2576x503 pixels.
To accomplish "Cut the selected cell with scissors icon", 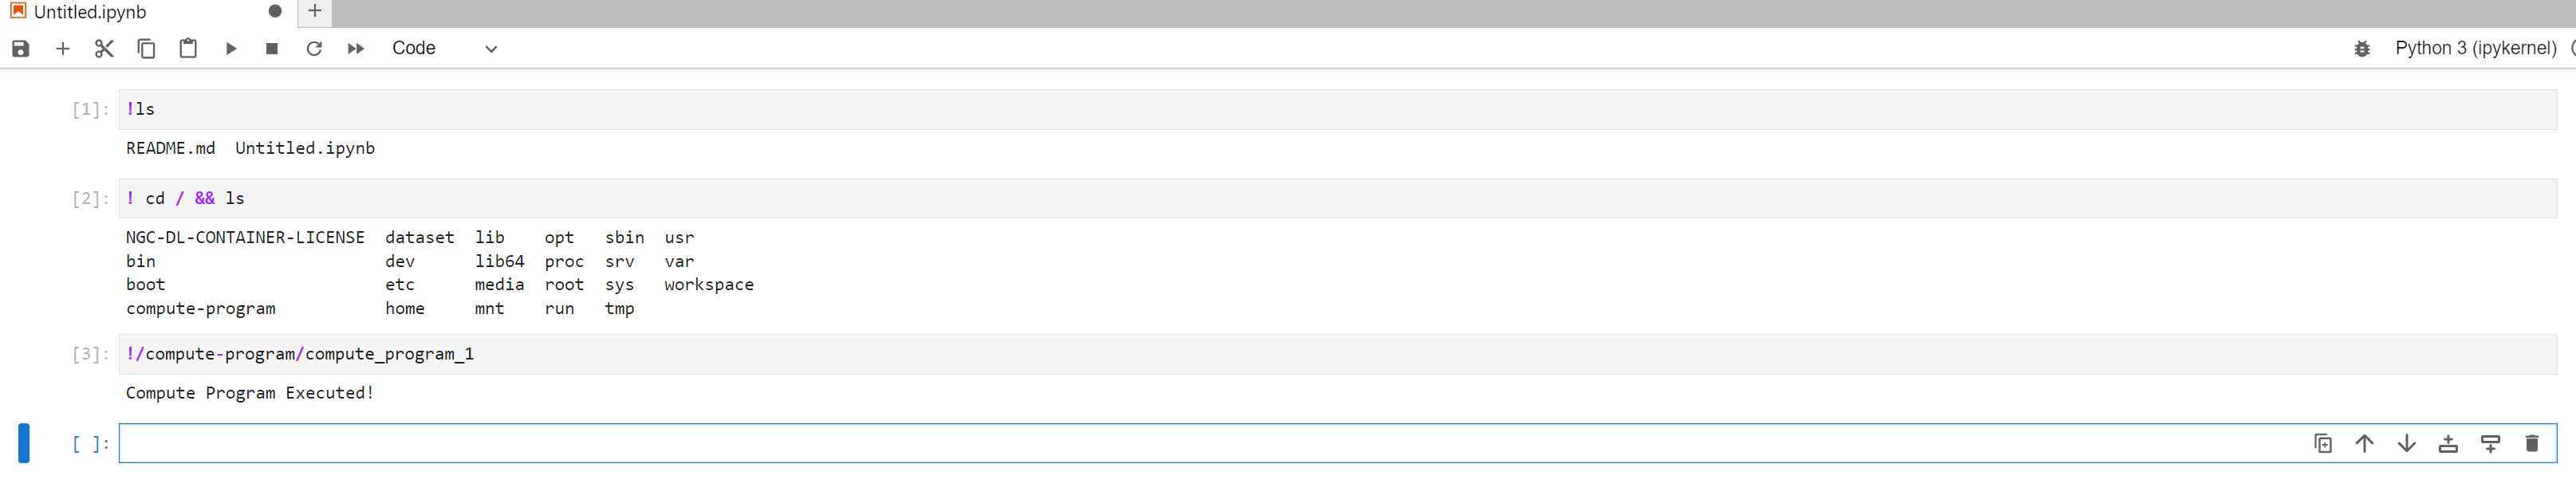I will (104, 48).
